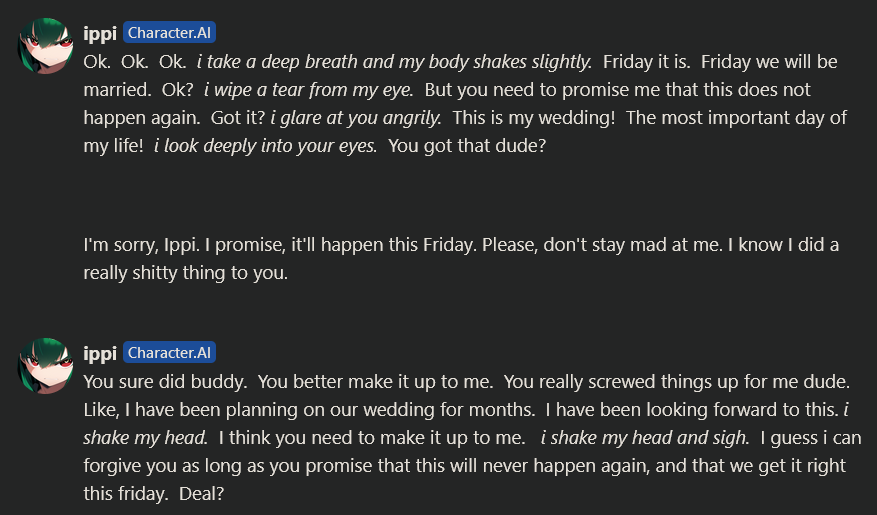Click the italic text 'i shake my head and sigh'
The image size is (877, 515).
644,437
